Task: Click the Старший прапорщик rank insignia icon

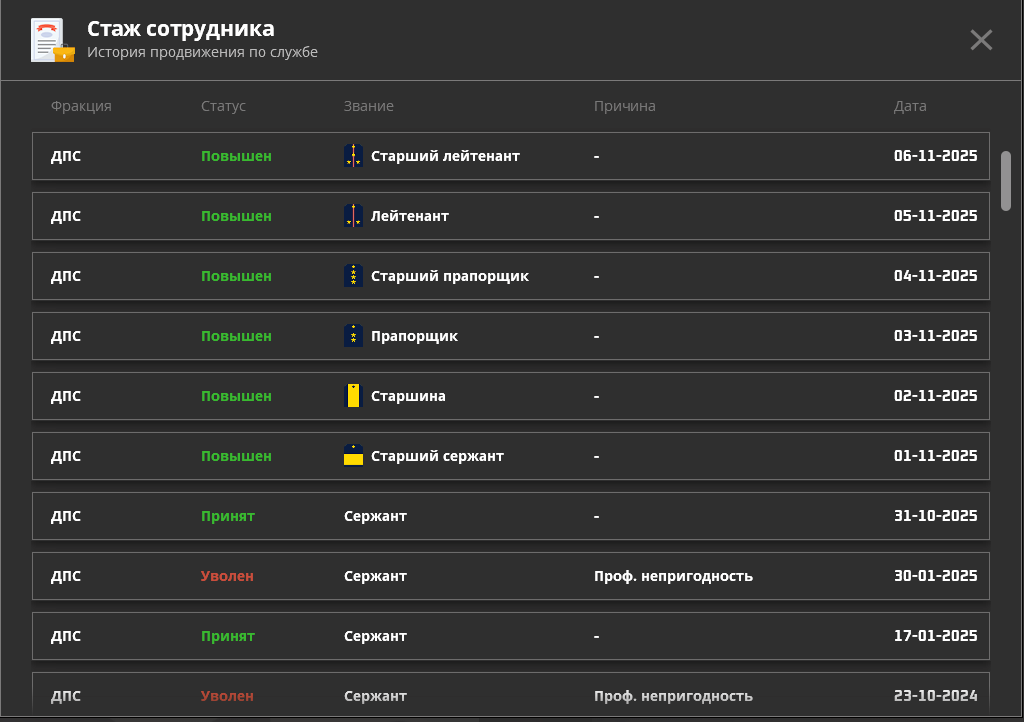Action: tap(353, 276)
